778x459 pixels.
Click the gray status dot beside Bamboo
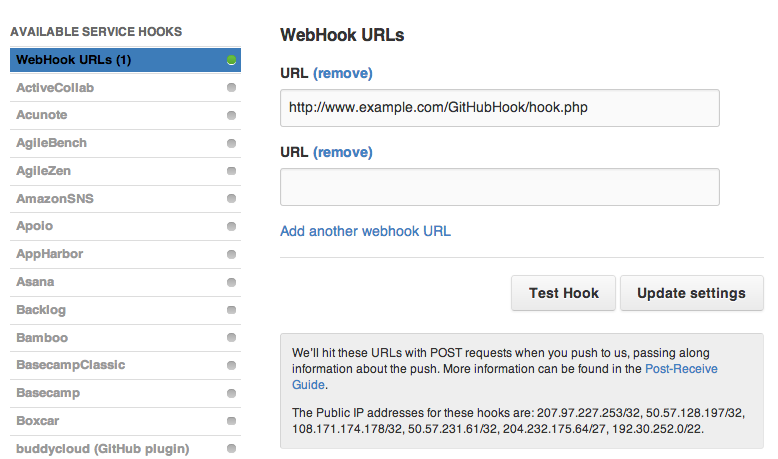[x=232, y=338]
